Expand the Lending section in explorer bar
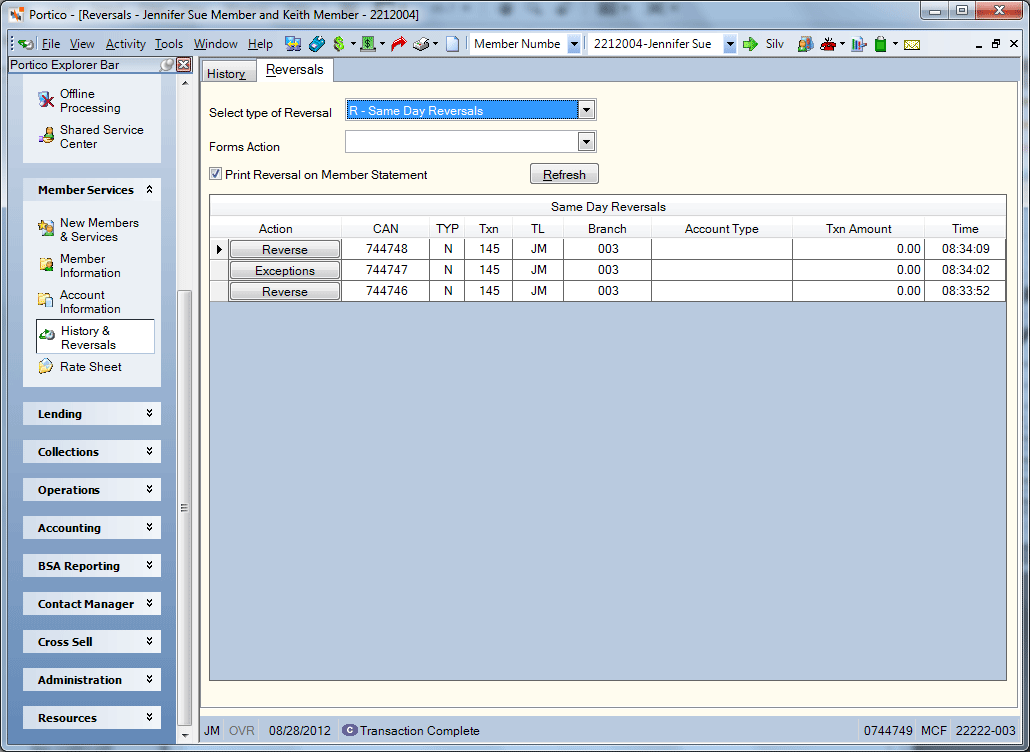 pos(92,414)
